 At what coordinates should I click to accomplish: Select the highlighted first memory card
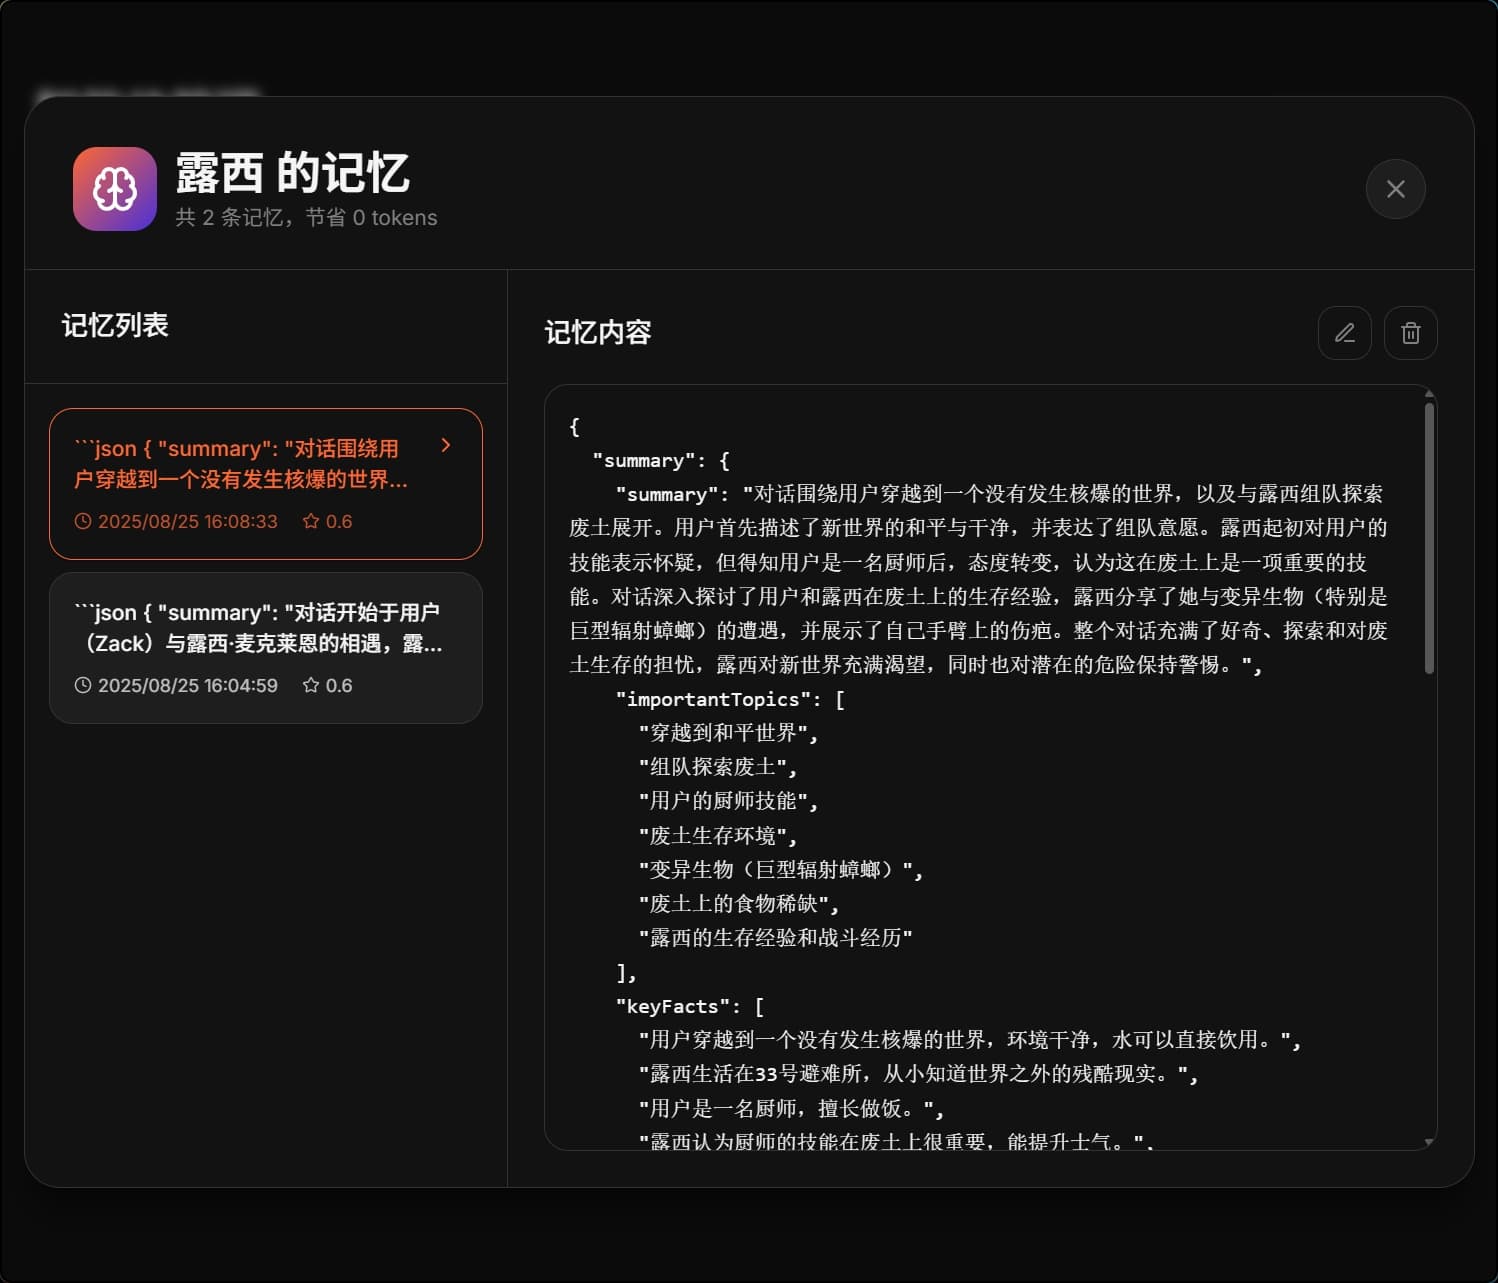pos(265,483)
